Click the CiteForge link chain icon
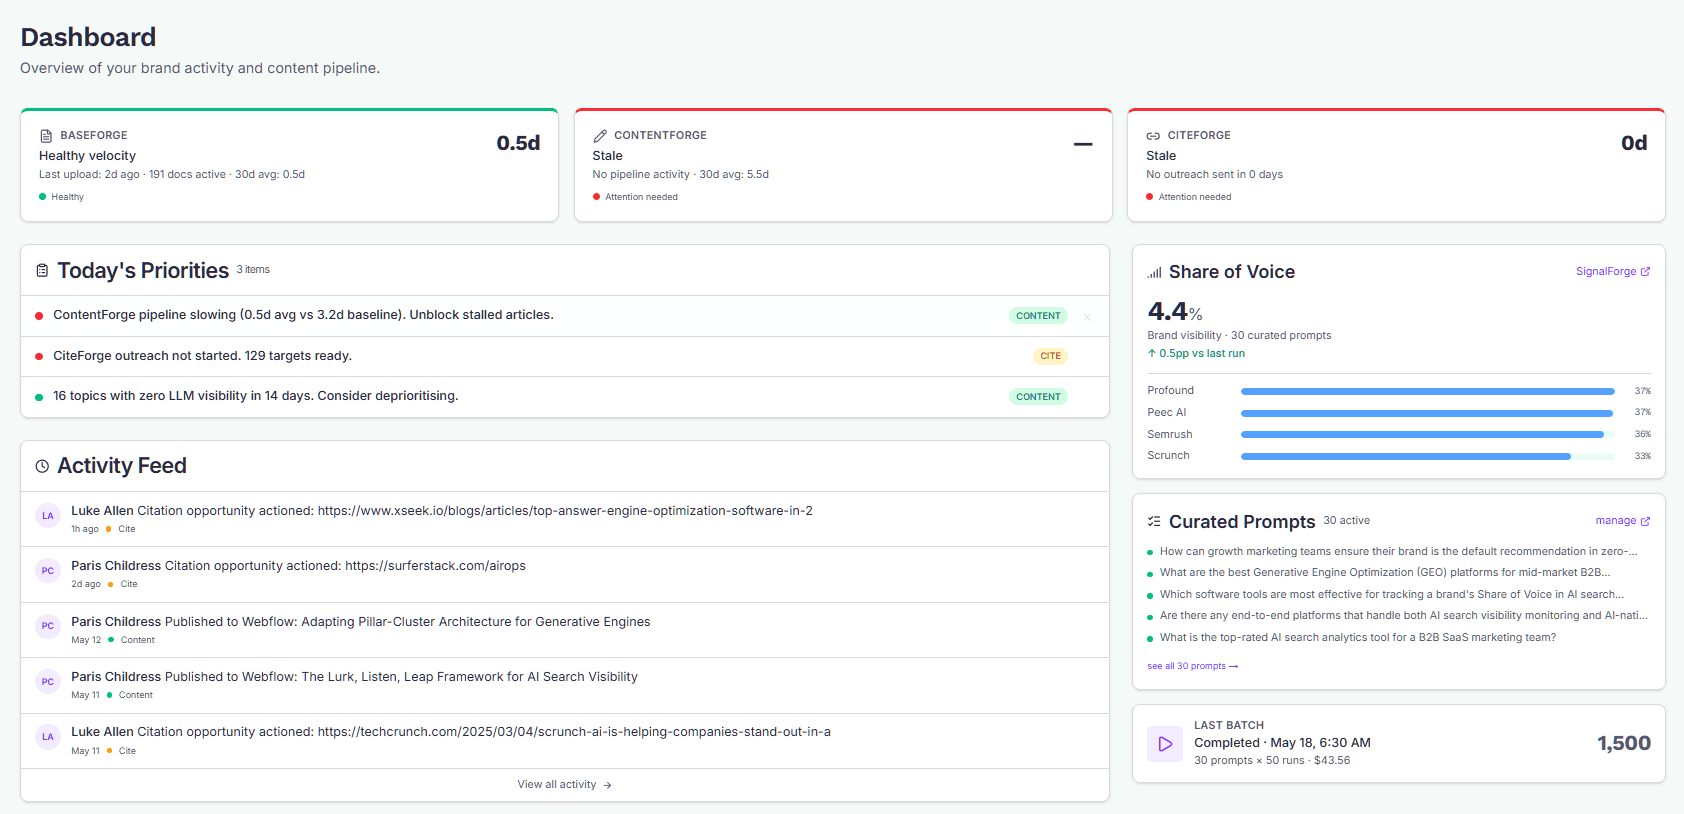The image size is (1684, 814). pyautogui.click(x=1153, y=136)
